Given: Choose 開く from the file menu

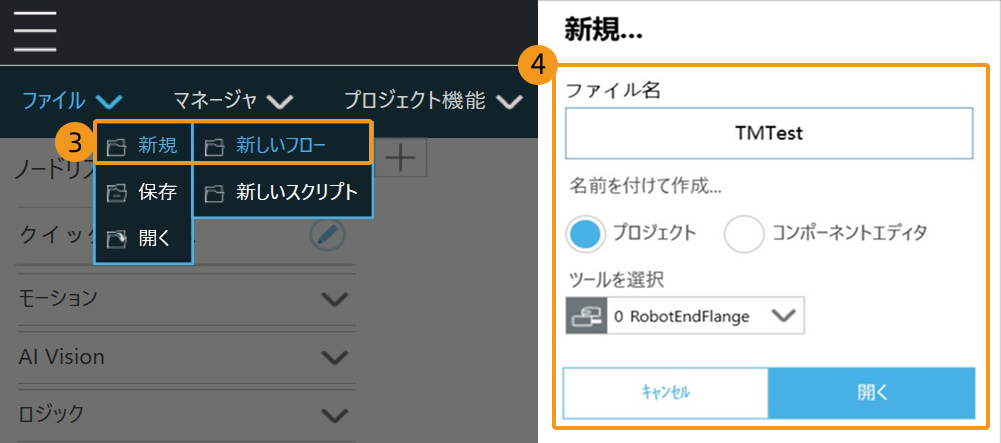Looking at the screenshot, I should tap(144, 239).
